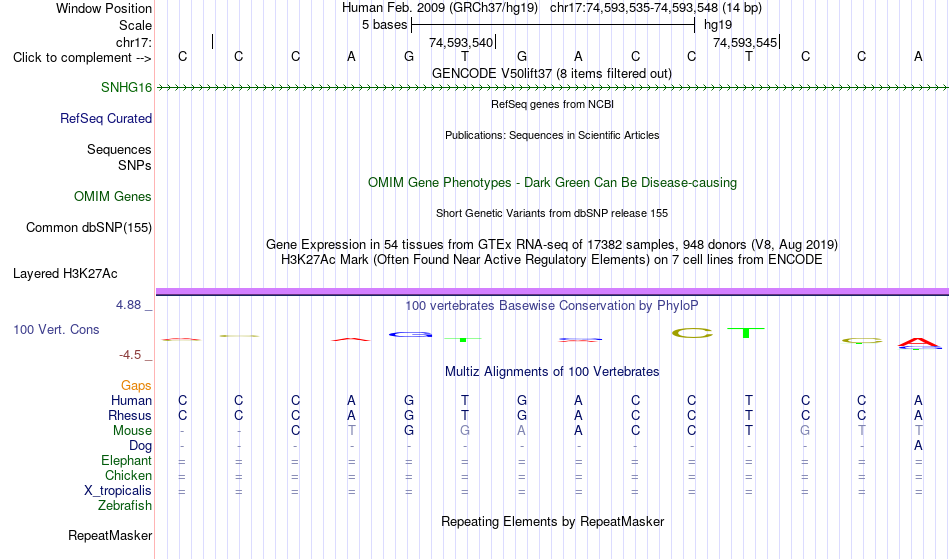
Task: Click the blue G conservation logo
Action: click(410, 334)
